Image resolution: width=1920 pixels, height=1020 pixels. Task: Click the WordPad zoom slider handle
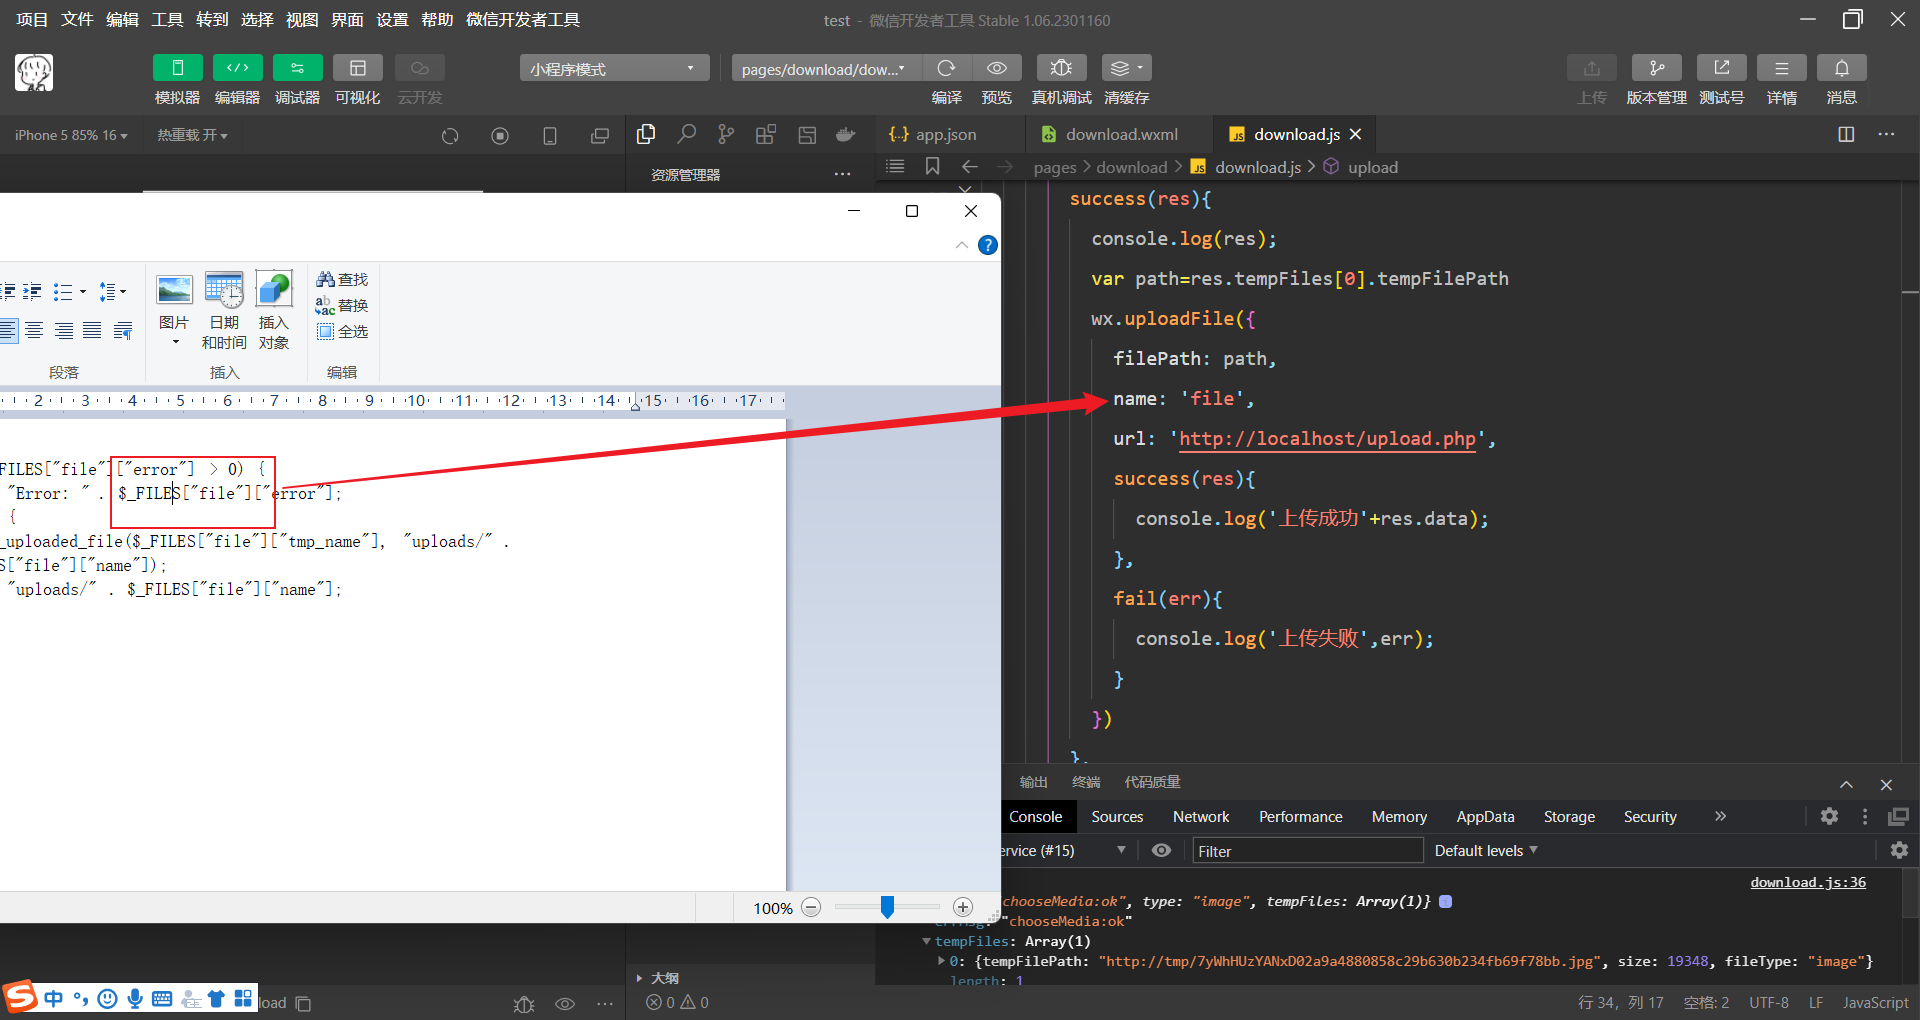point(887,907)
